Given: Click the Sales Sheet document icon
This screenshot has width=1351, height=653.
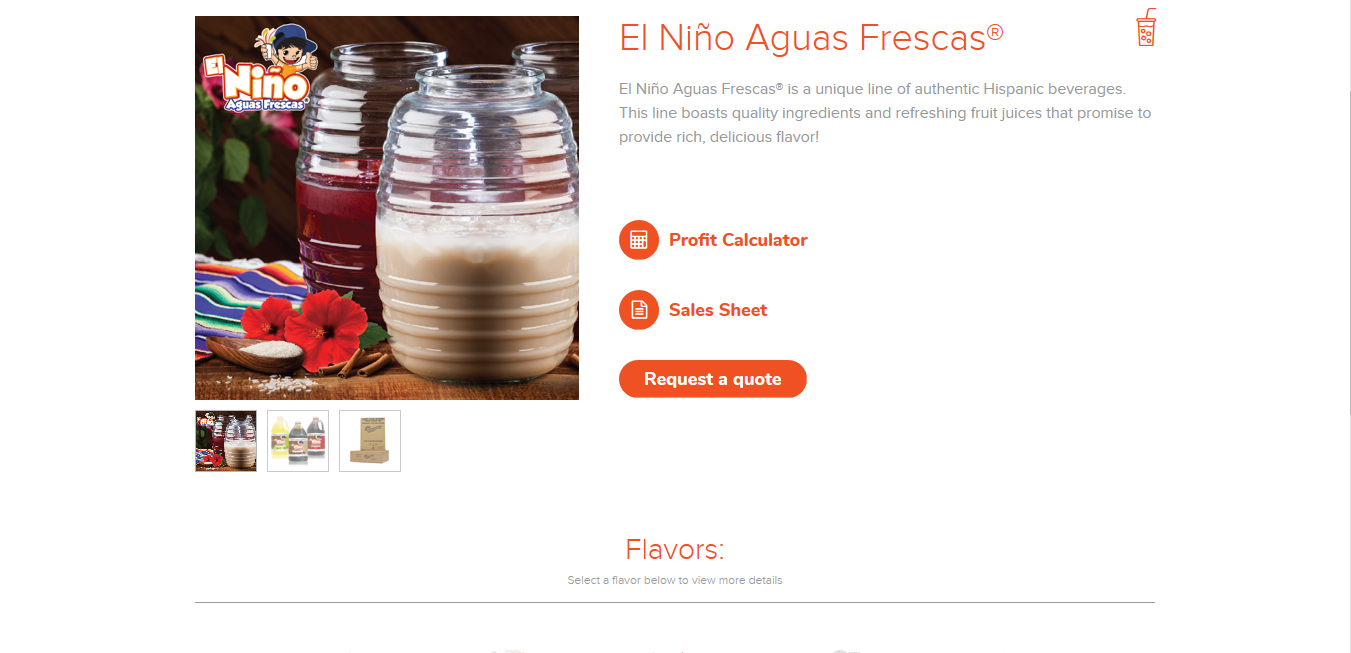Looking at the screenshot, I should point(639,310).
